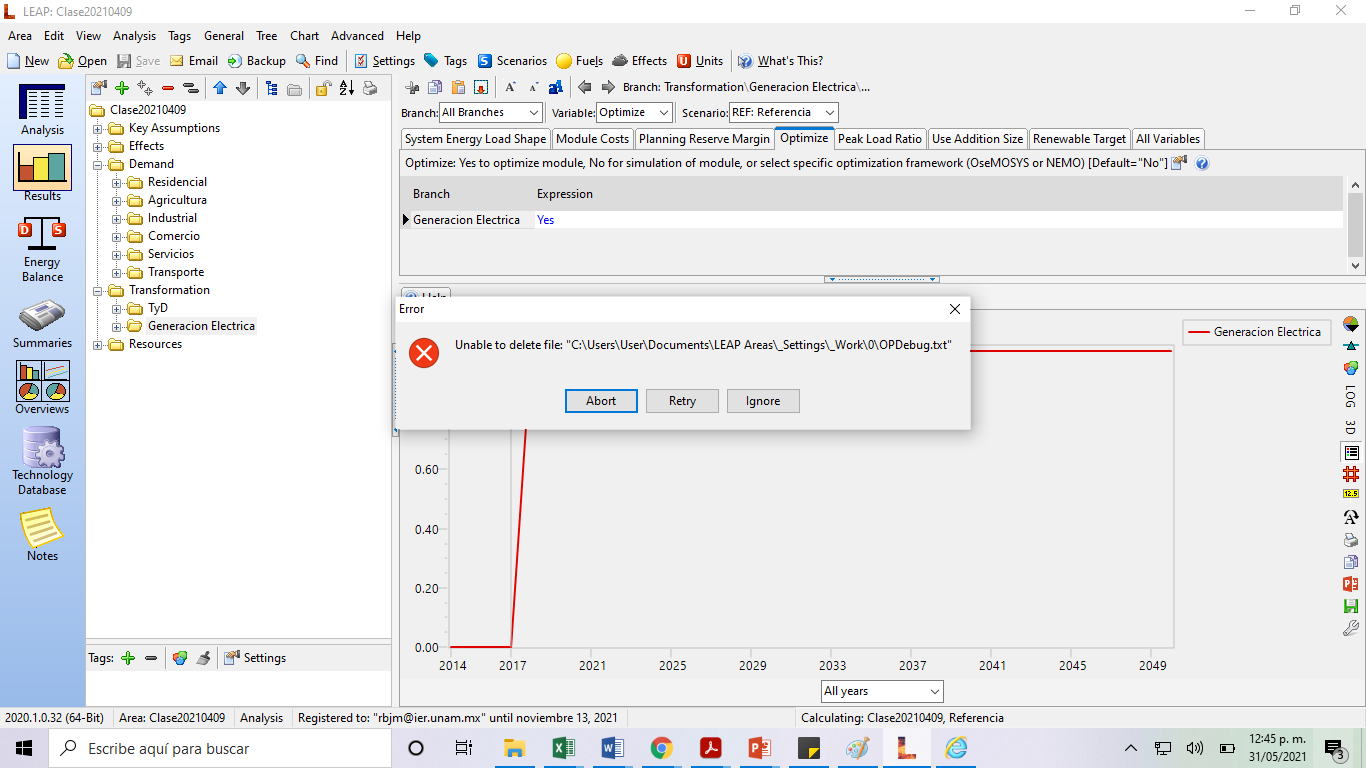Expand the Residencial branch
Screen dimensions: 1366x768
pyautogui.click(x=117, y=182)
